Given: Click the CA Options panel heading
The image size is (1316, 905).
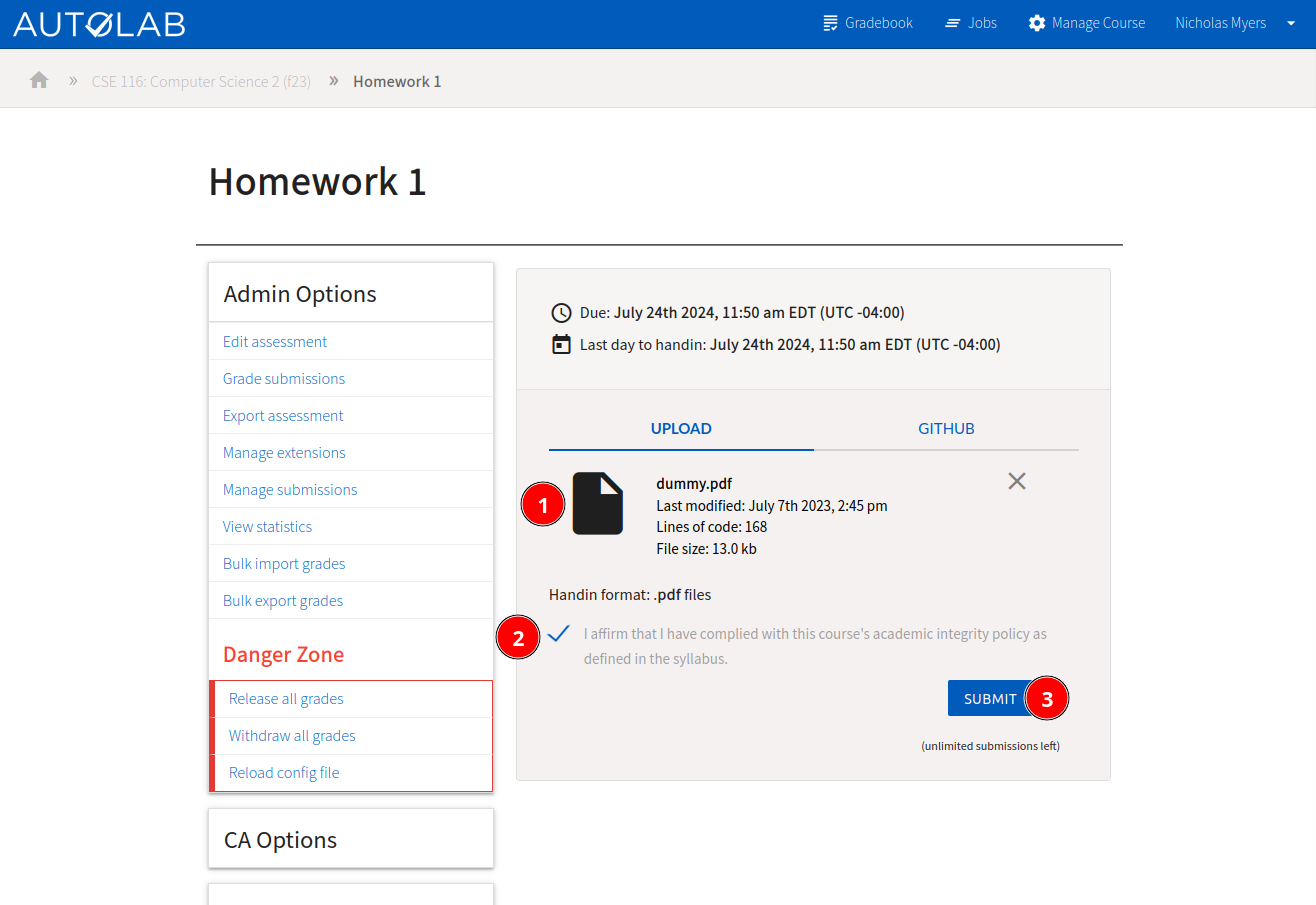Looking at the screenshot, I should (x=281, y=840).
